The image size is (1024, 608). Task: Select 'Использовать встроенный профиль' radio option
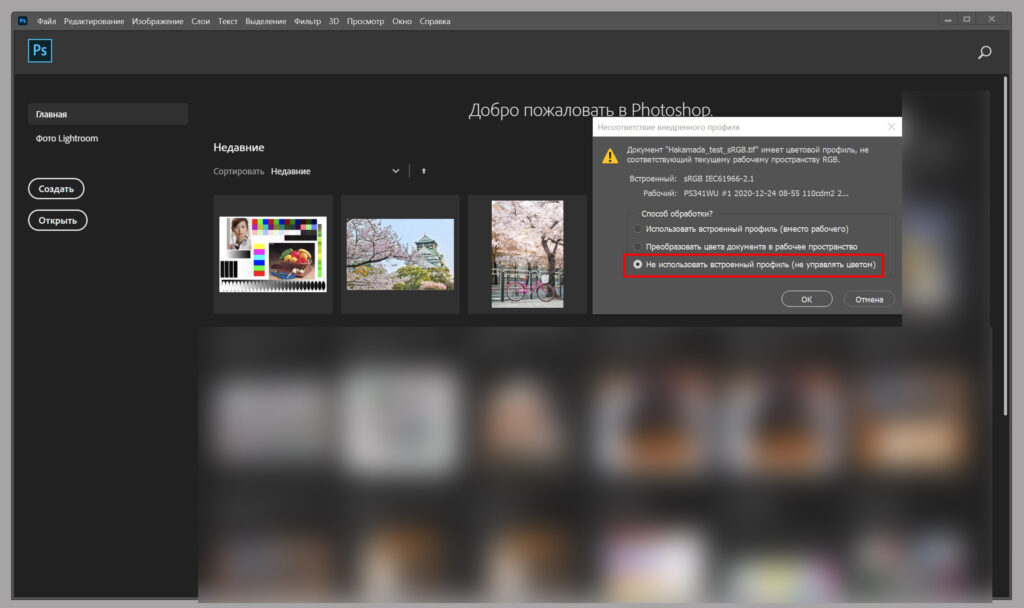[x=639, y=229]
